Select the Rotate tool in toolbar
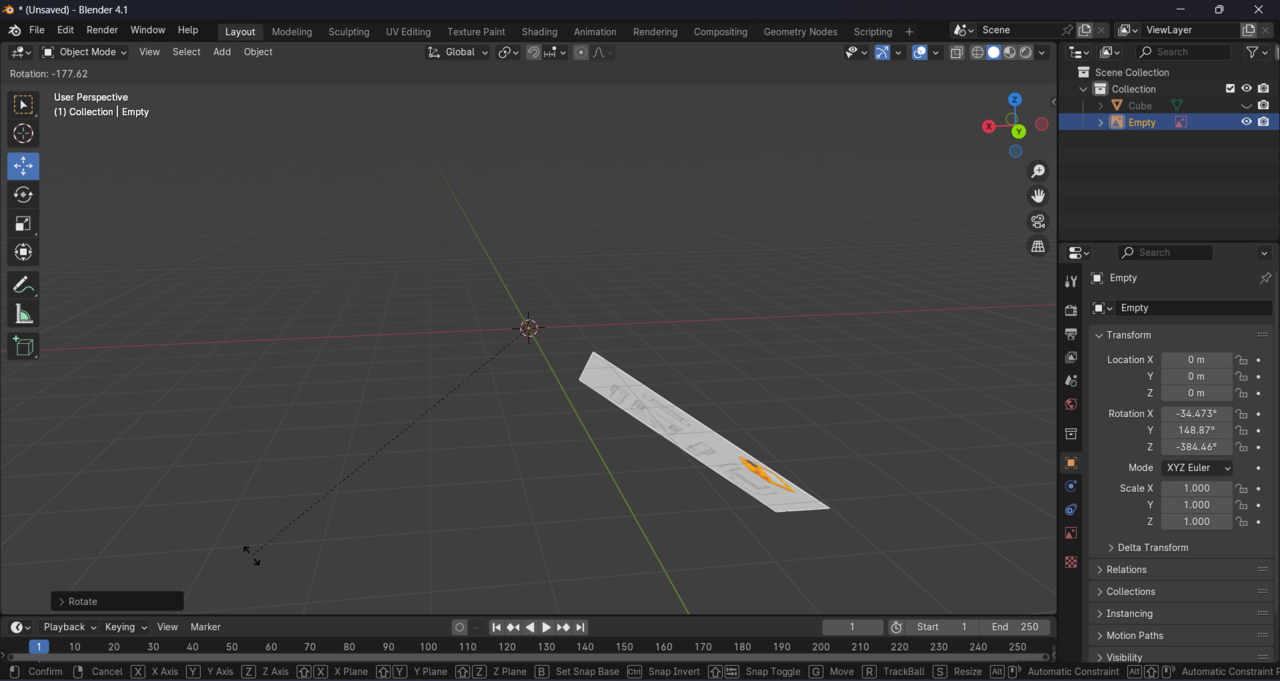The height and width of the screenshot is (681, 1280). 23,195
